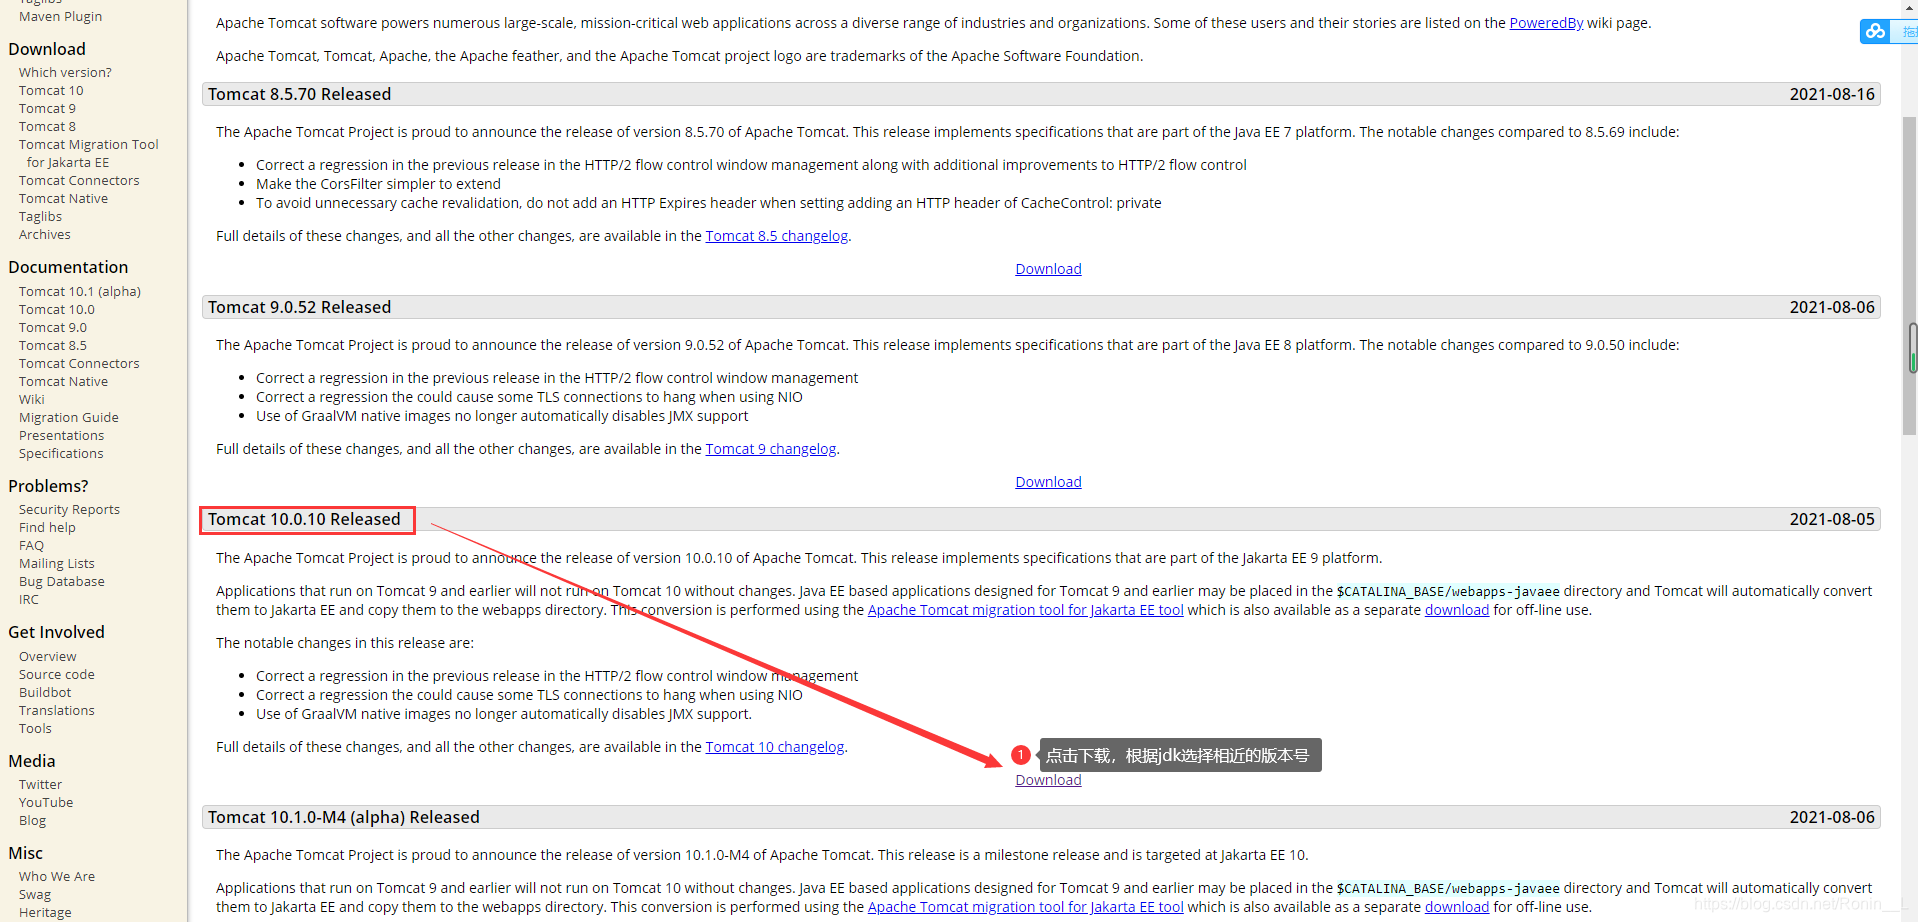The width and height of the screenshot is (1918, 922).
Task: Open the IRC link
Action: point(29,599)
